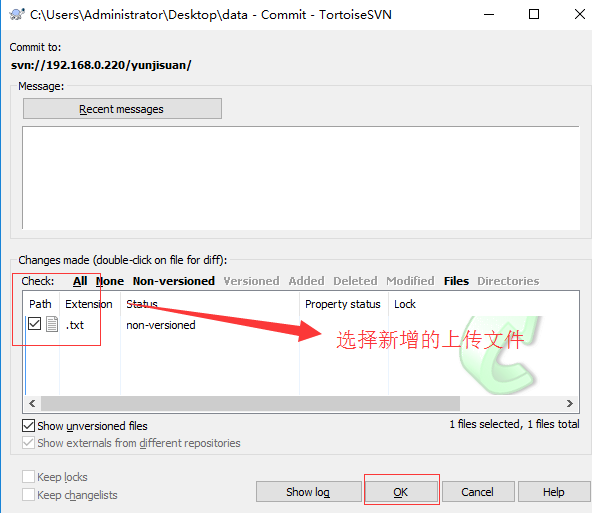The image size is (592, 513).
Task: Click the TortoiseSVN title bar icon
Action: (17, 14)
